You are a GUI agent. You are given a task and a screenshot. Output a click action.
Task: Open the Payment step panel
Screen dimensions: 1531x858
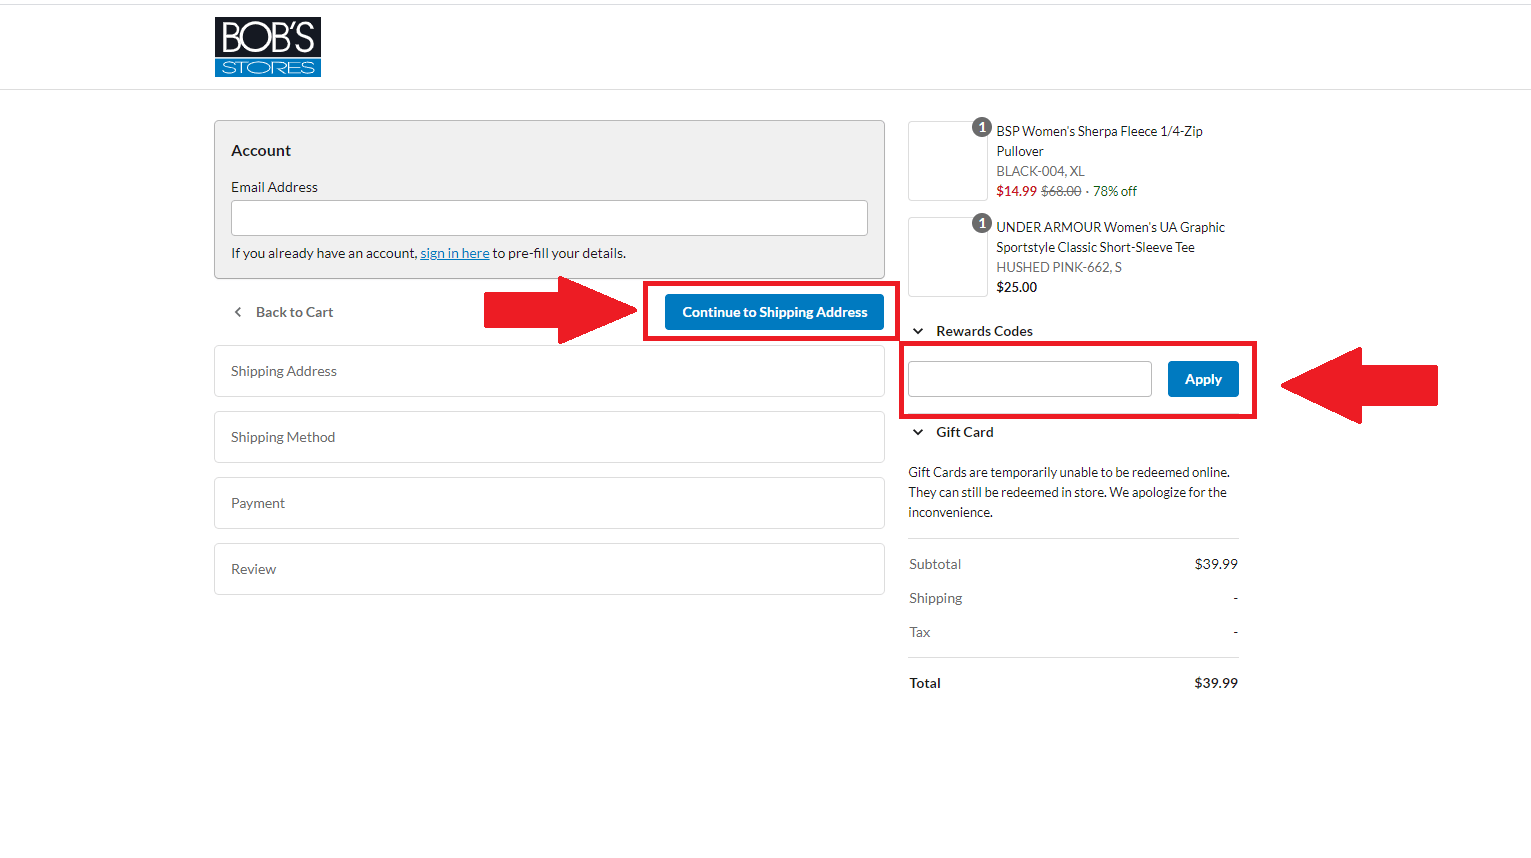coord(549,503)
